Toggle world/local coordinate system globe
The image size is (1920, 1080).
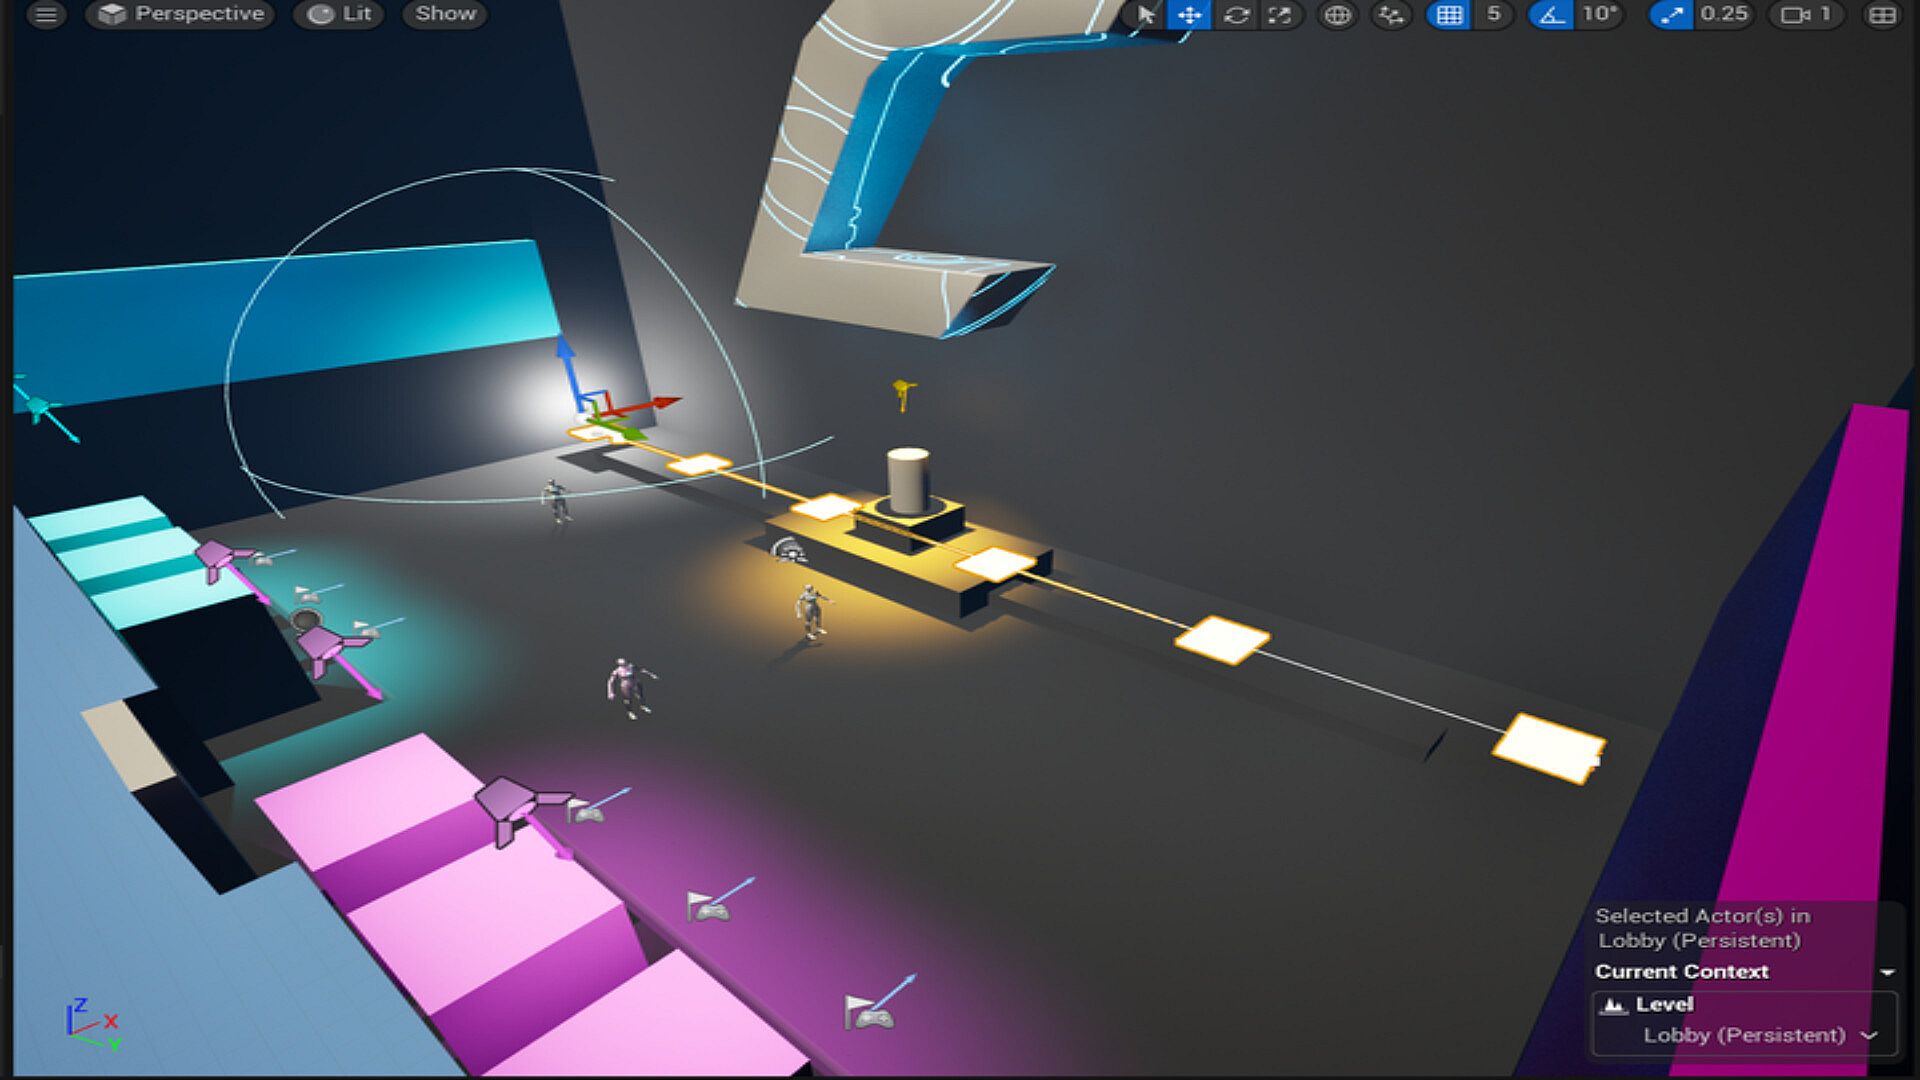(x=1337, y=14)
